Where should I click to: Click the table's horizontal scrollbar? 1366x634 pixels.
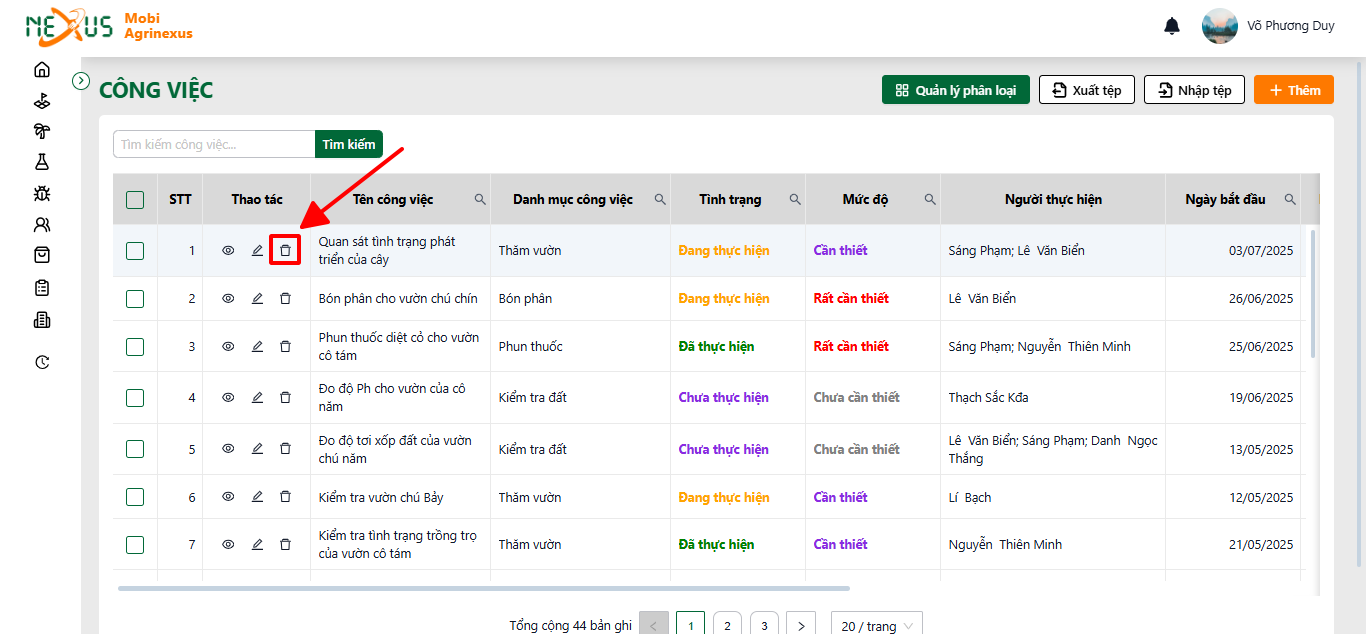[483, 588]
